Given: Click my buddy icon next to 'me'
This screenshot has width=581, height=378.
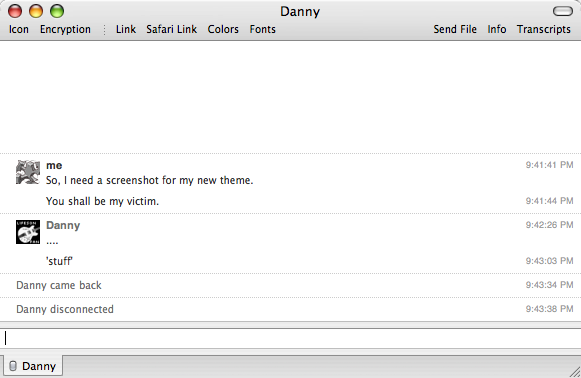Looking at the screenshot, I should click(28, 172).
